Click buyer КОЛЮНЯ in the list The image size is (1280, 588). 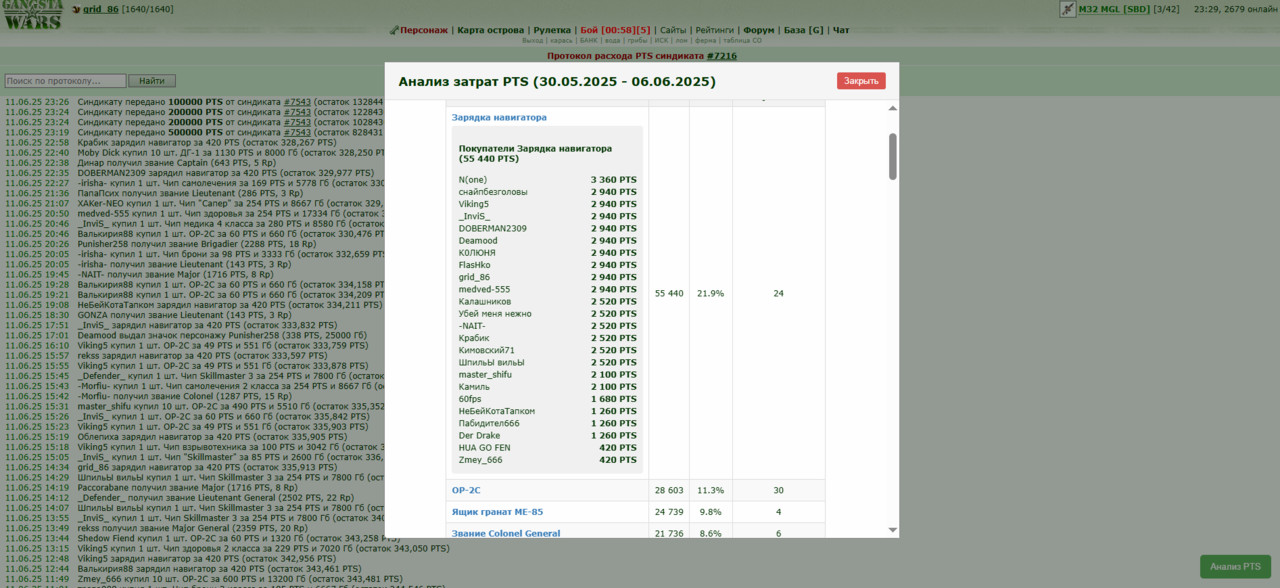point(478,253)
